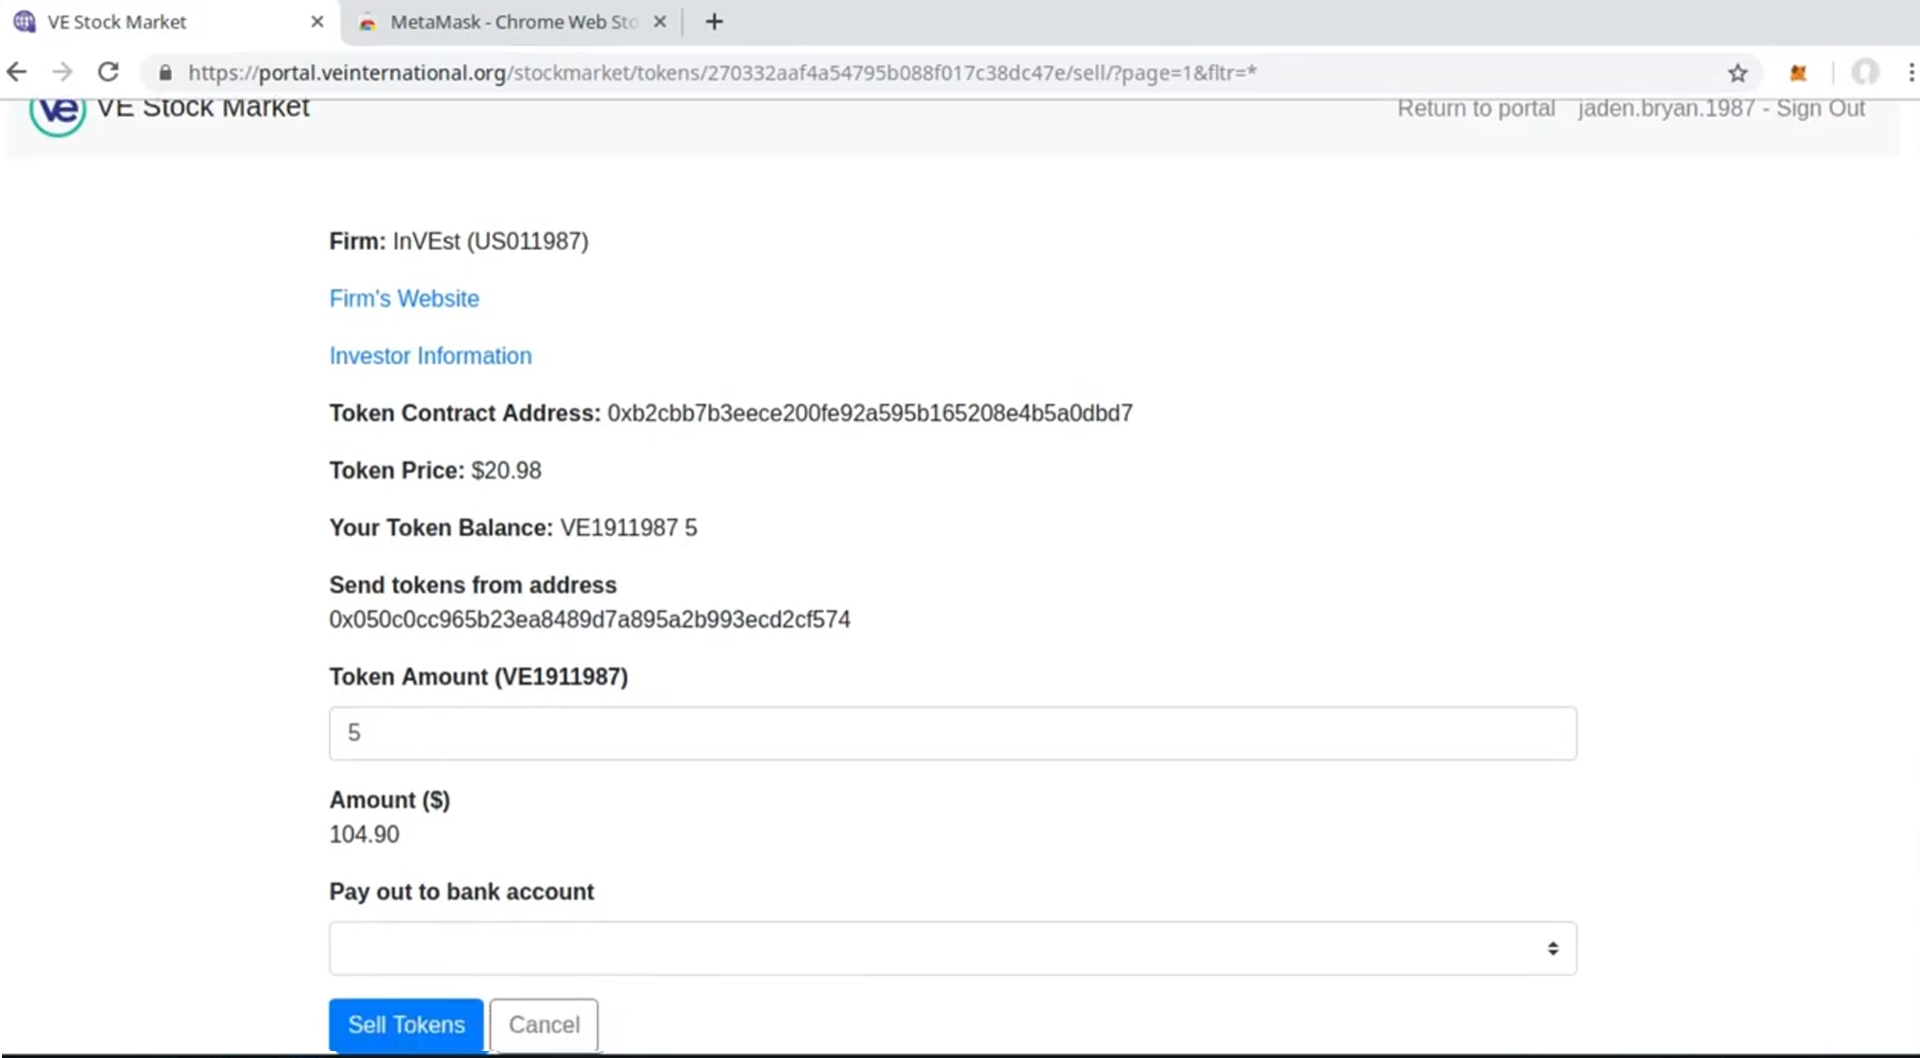Focus the Token Amount input field
The width and height of the screenshot is (1920, 1058).
(953, 733)
